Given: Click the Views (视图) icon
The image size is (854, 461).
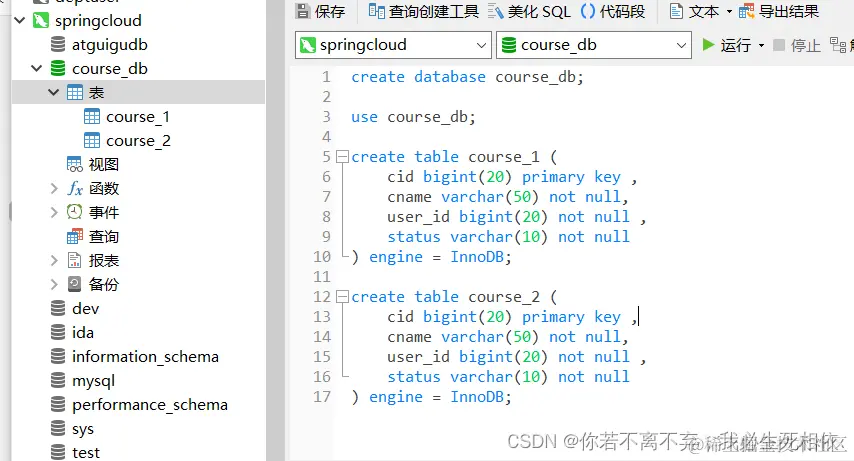Looking at the screenshot, I should coord(75,165).
